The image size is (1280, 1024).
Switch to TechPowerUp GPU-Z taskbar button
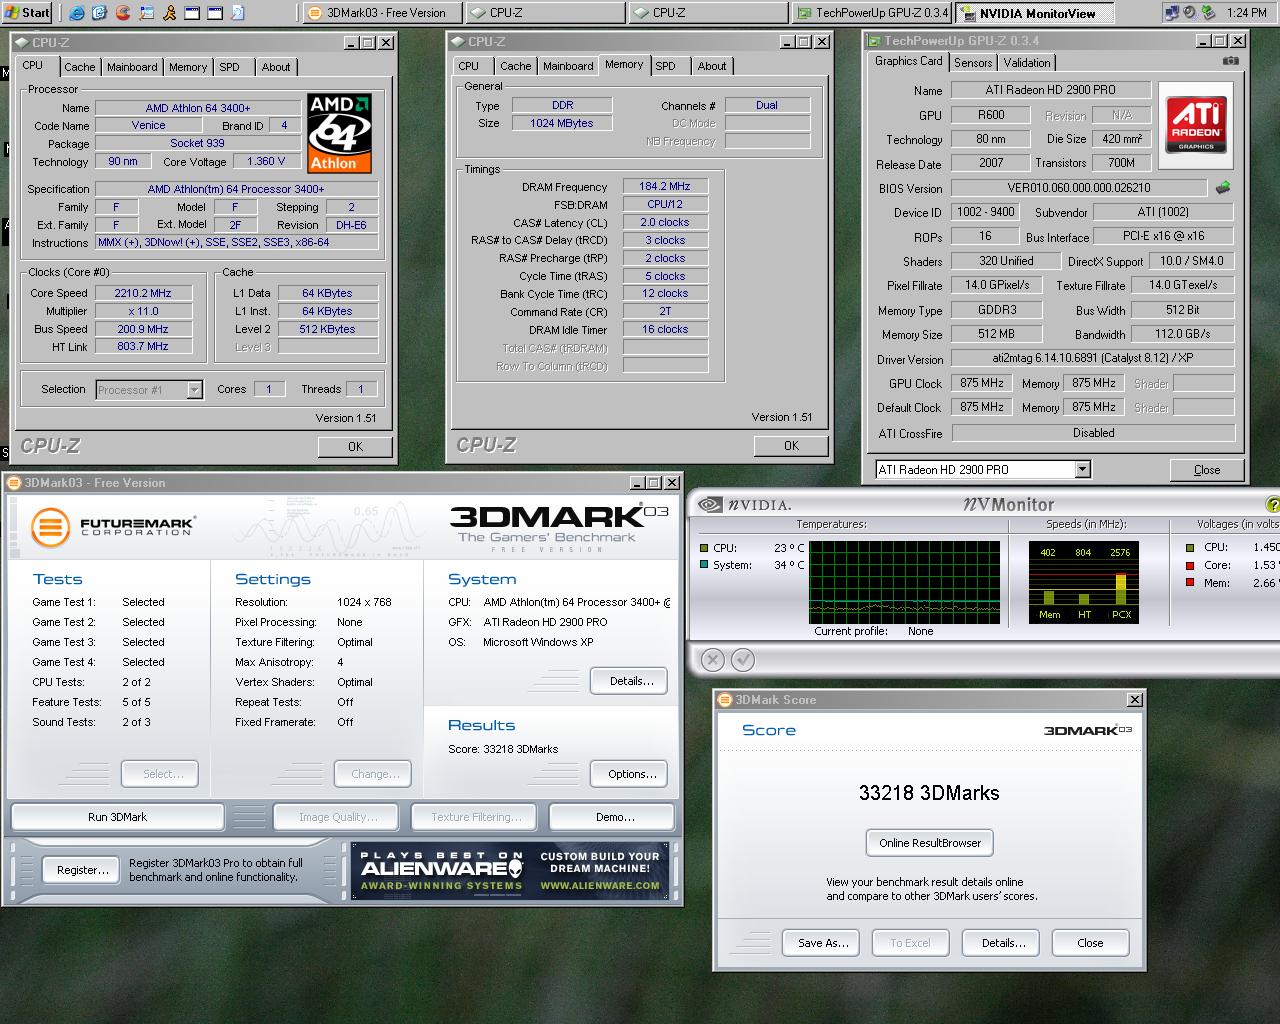(870, 13)
